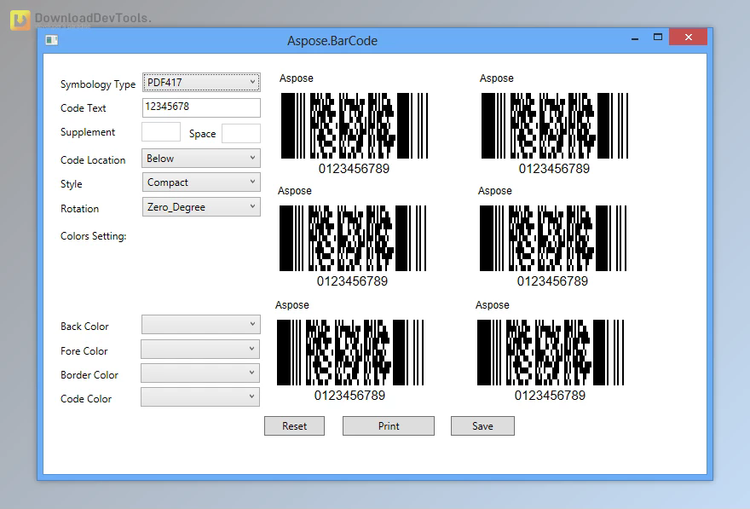The width and height of the screenshot is (750, 509).
Task: Click the Fore Color label
Action: click(84, 351)
